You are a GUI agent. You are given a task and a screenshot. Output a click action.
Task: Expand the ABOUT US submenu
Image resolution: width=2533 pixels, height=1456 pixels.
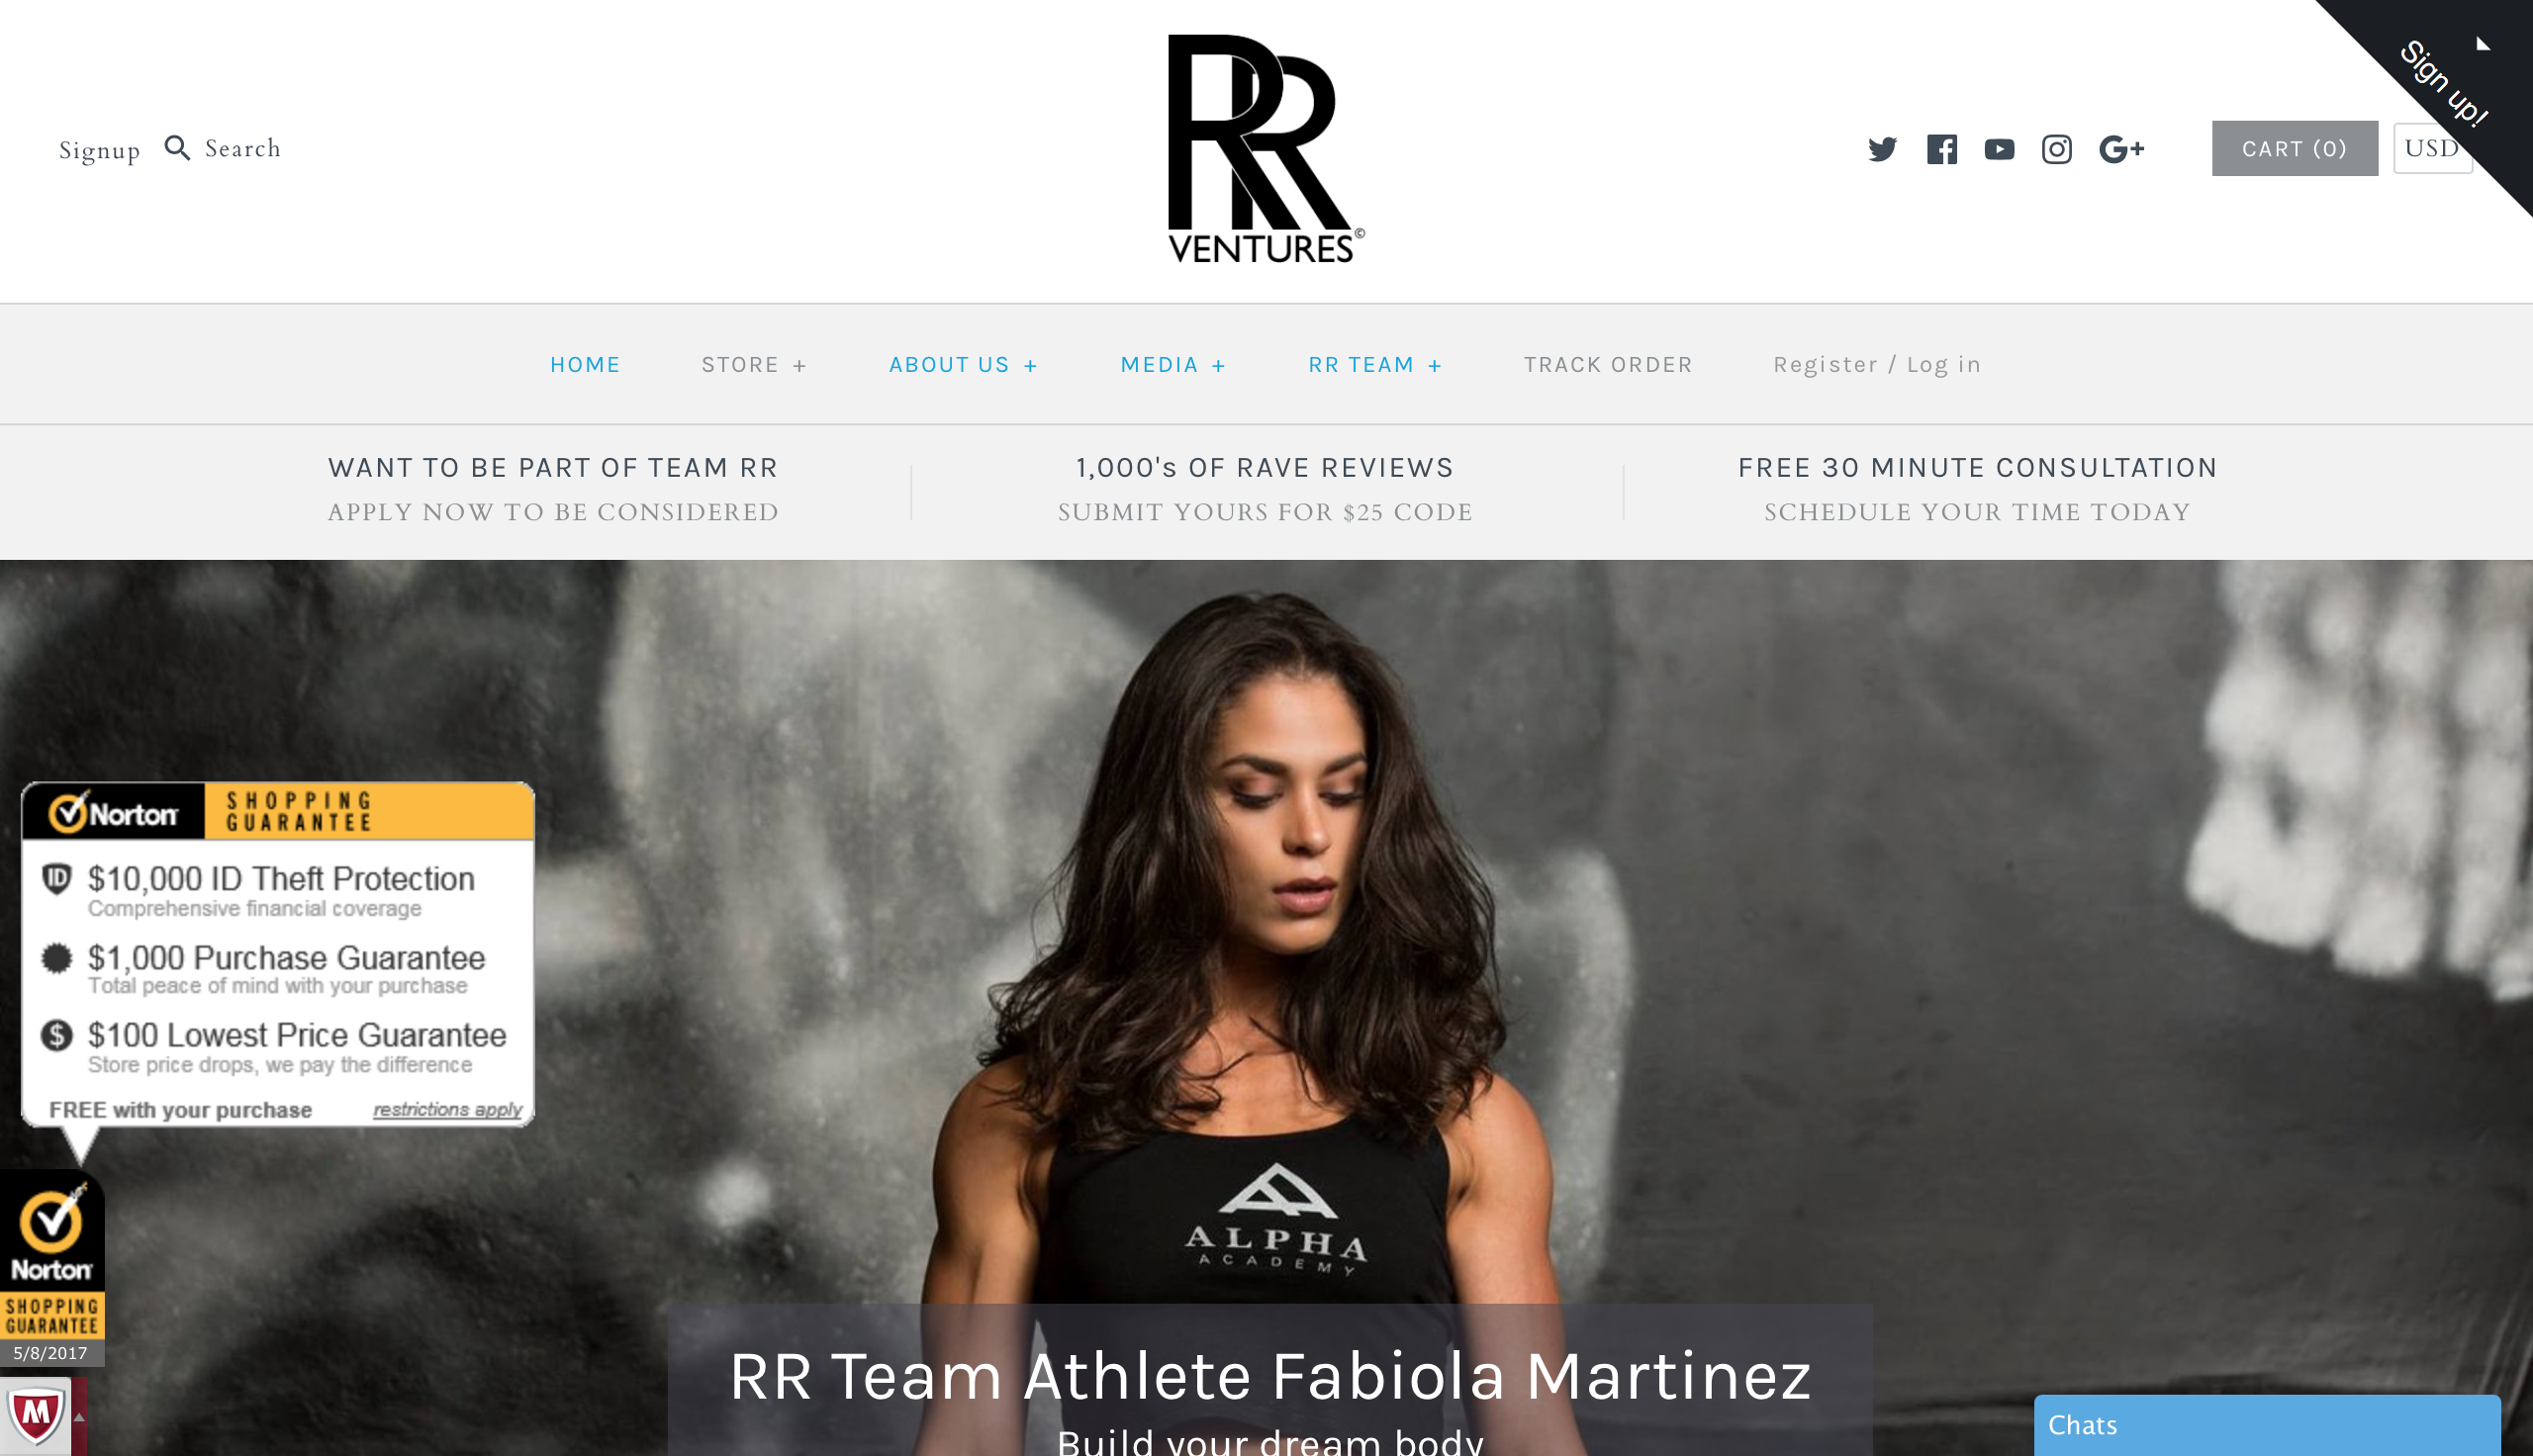click(x=964, y=365)
